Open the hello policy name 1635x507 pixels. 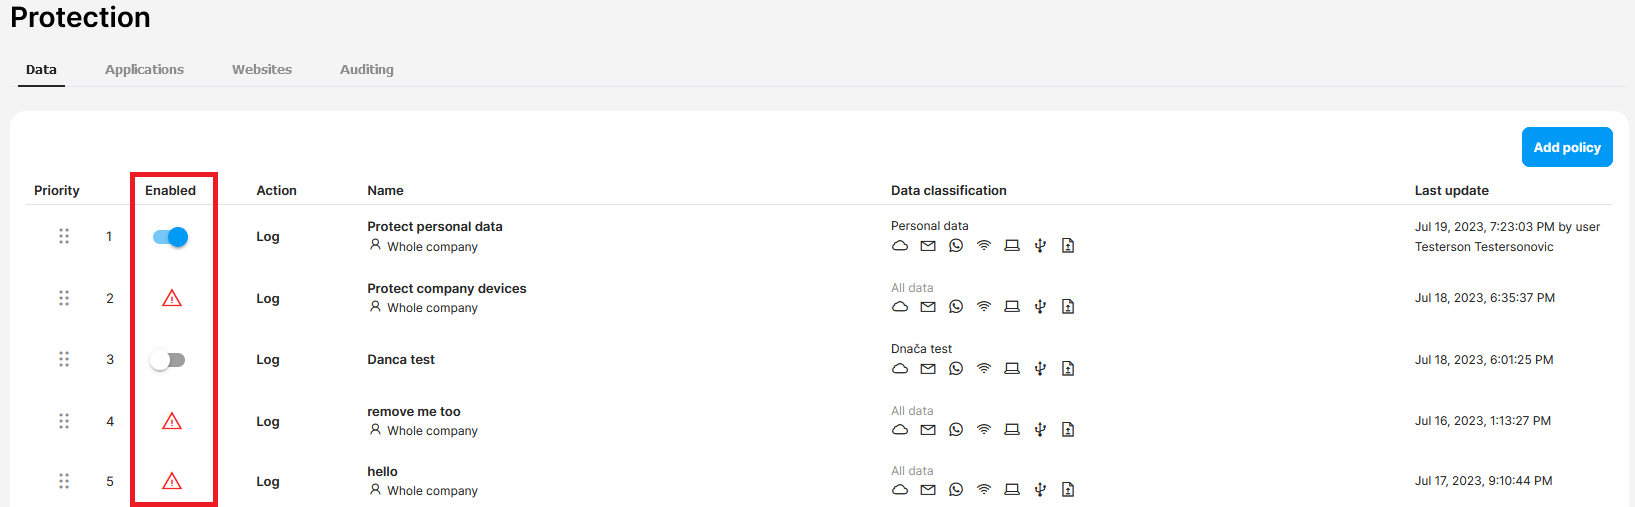click(382, 471)
